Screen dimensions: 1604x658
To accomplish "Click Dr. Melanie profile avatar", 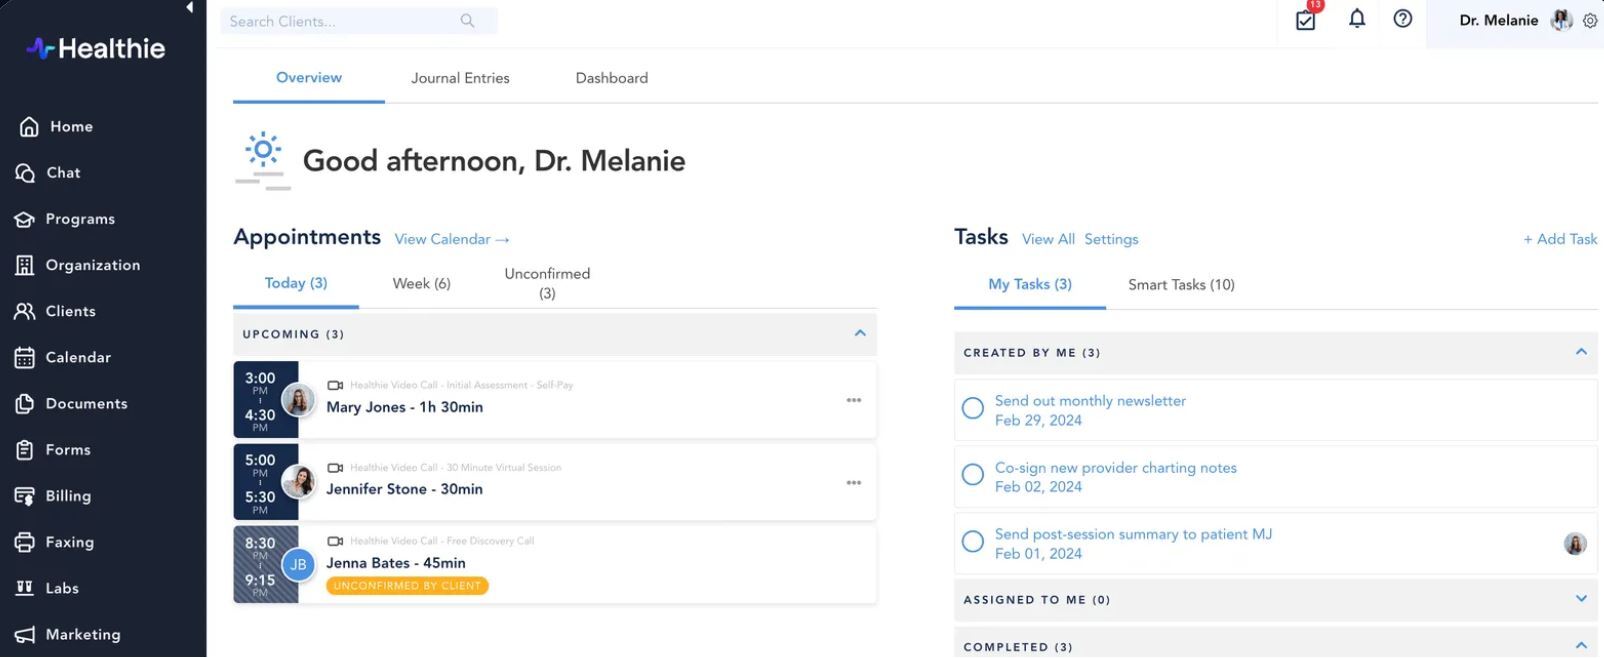I will point(1562,20).
